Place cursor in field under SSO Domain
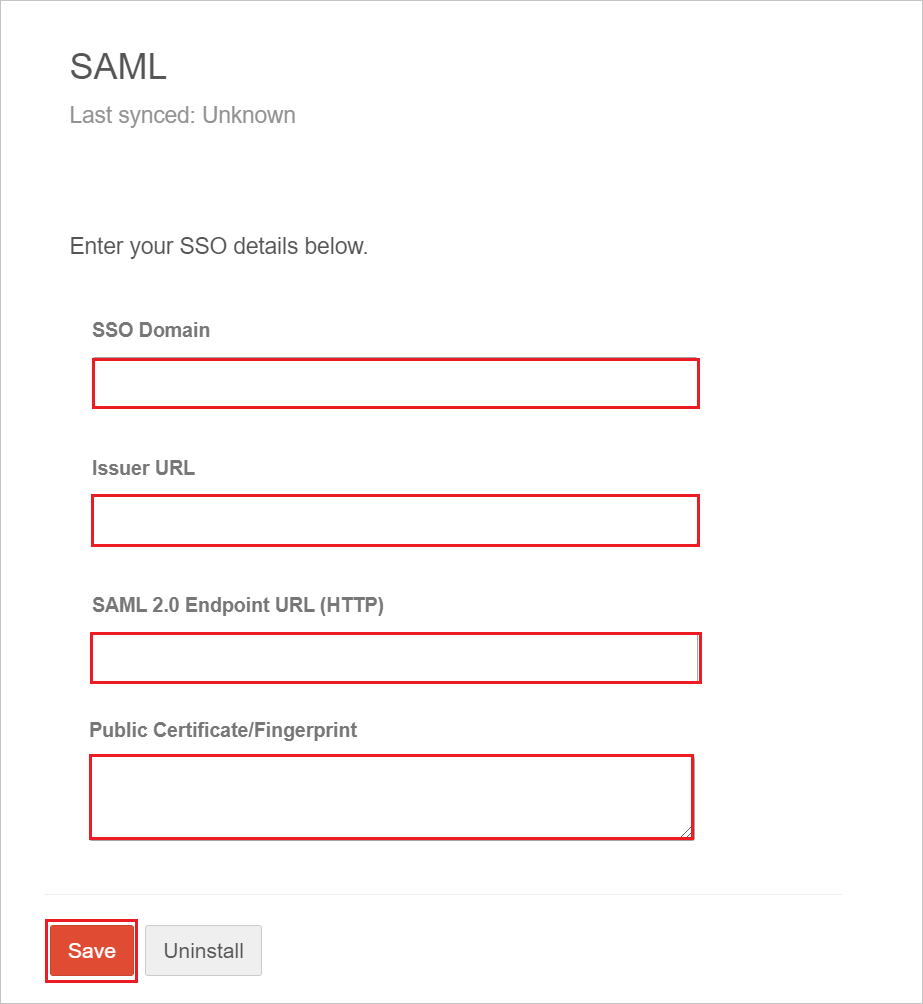This screenshot has height=1004, width=923. coord(396,384)
